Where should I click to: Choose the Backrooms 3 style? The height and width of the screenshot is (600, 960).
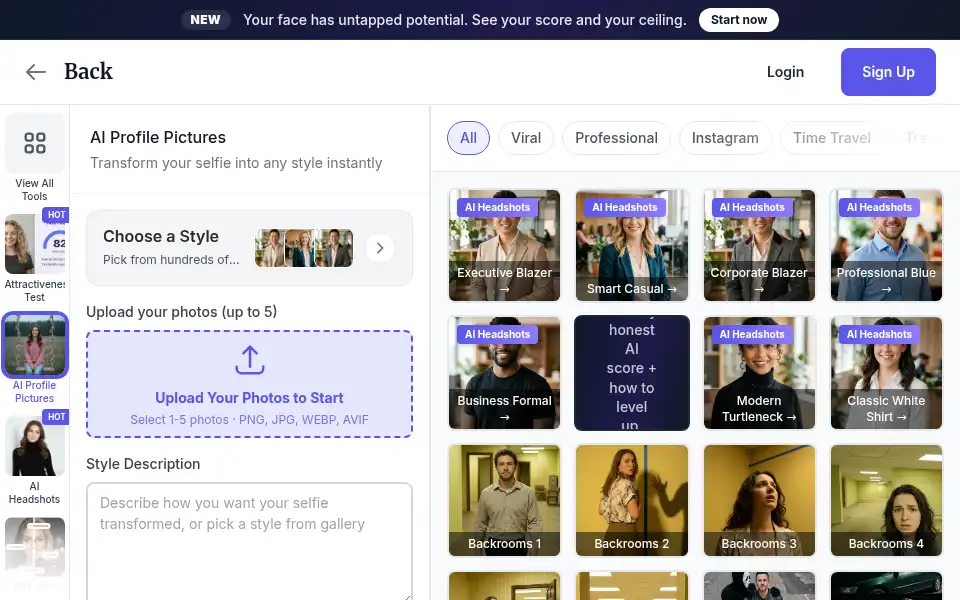point(759,501)
